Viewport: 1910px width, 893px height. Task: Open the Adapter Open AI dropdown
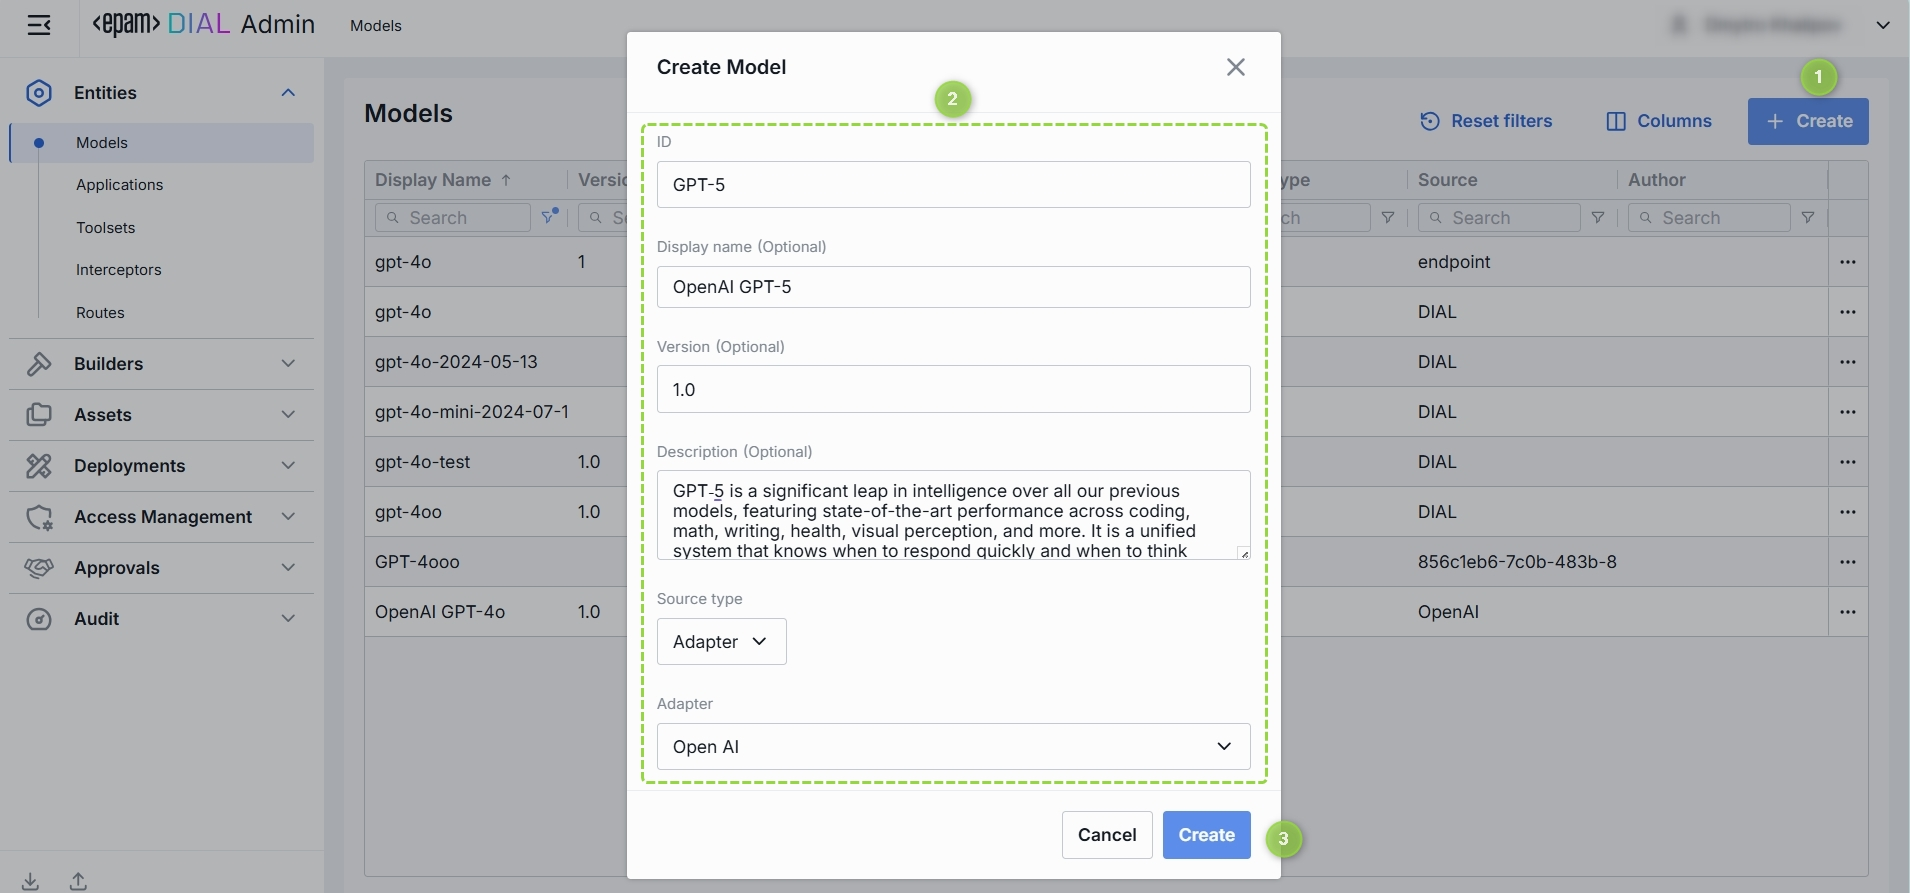click(x=953, y=747)
